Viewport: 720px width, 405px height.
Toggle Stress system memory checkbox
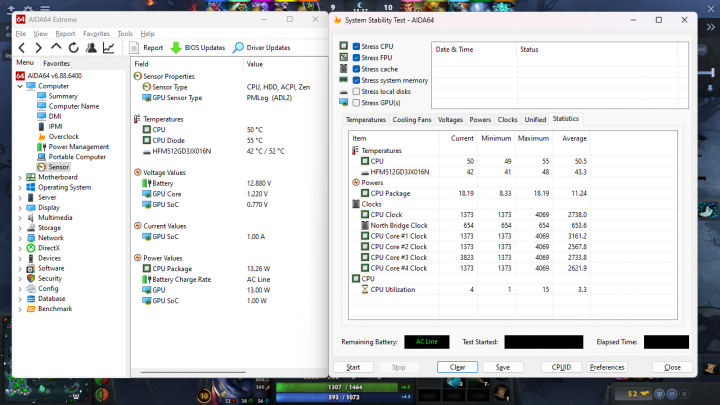coord(356,80)
